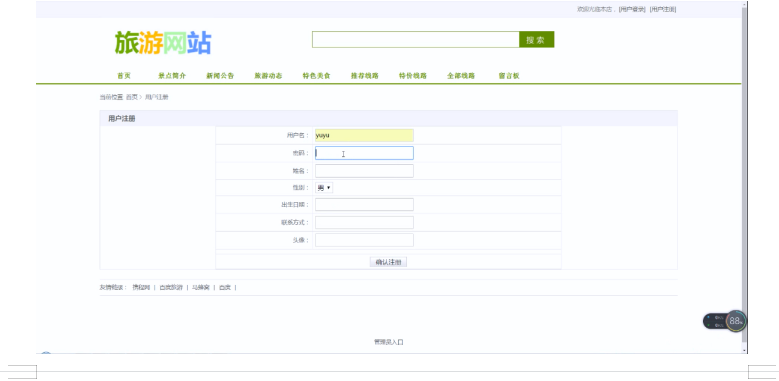Click the 用户注册 panel heading text
The width and height of the screenshot is (779, 381).
(122, 119)
